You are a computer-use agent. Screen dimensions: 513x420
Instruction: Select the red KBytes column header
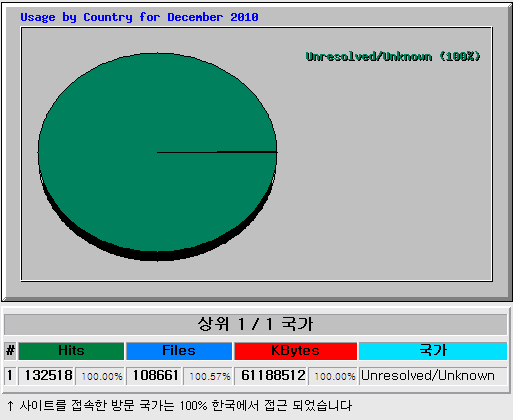coord(295,351)
